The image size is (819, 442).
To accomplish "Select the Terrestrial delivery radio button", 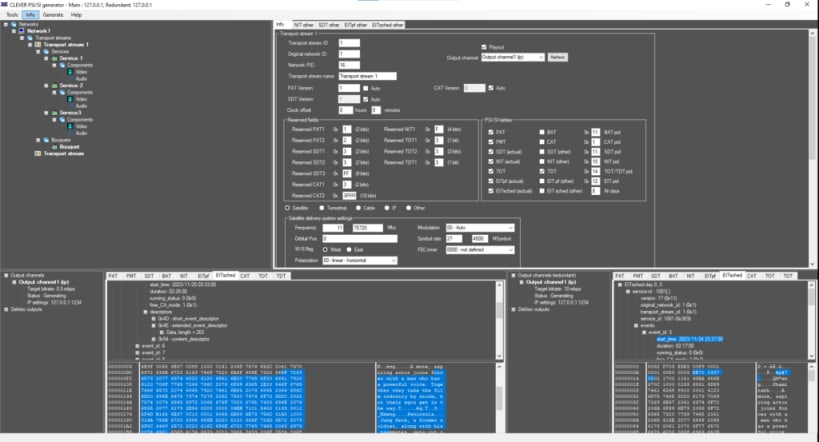I will [322, 208].
